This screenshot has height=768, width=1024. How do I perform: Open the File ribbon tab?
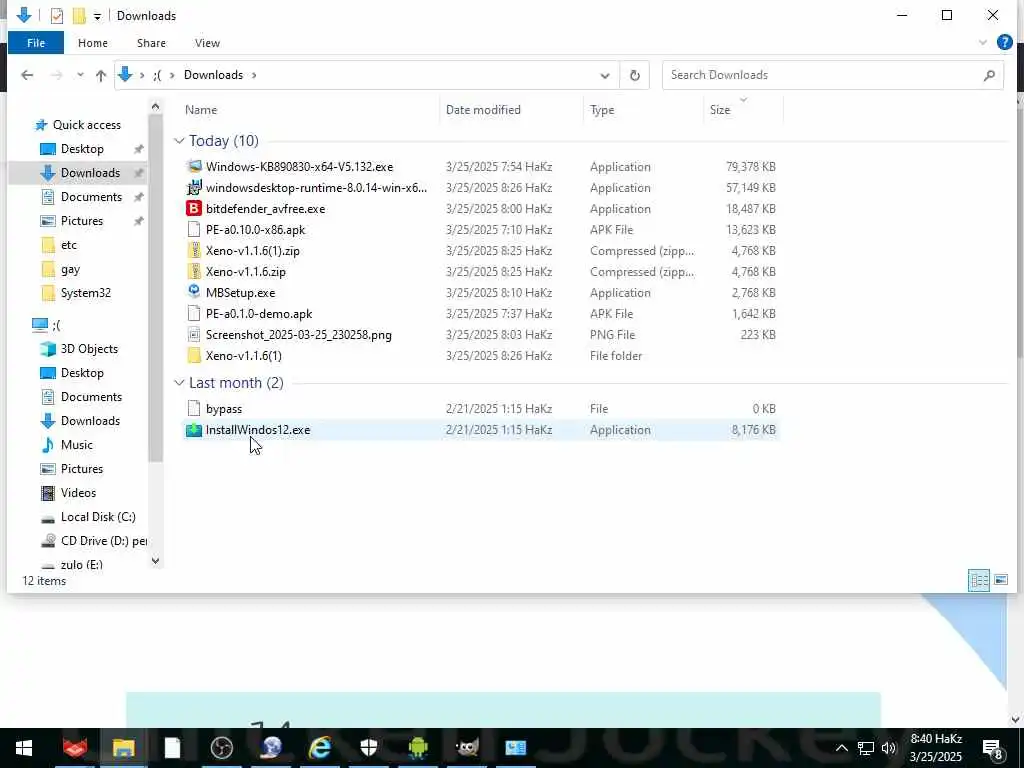point(36,43)
